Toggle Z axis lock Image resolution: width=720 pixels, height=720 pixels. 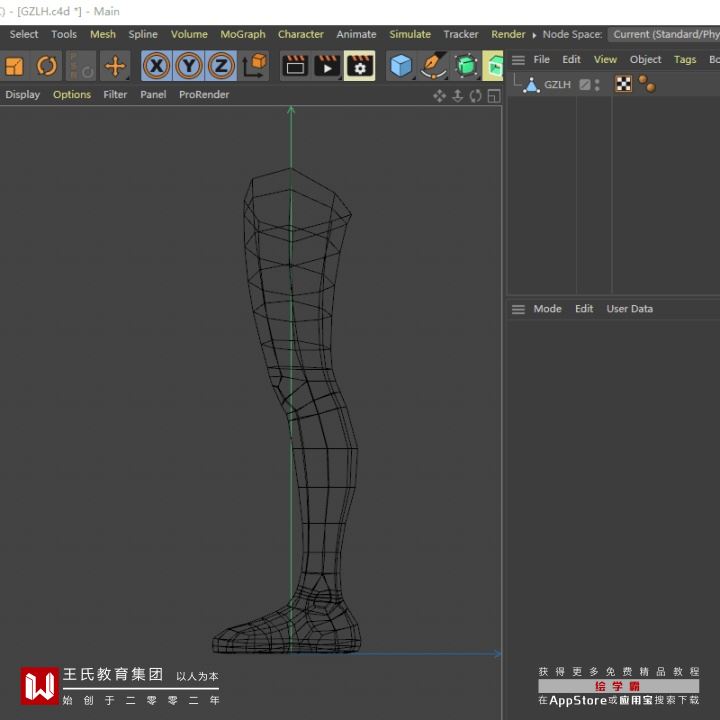coord(221,67)
